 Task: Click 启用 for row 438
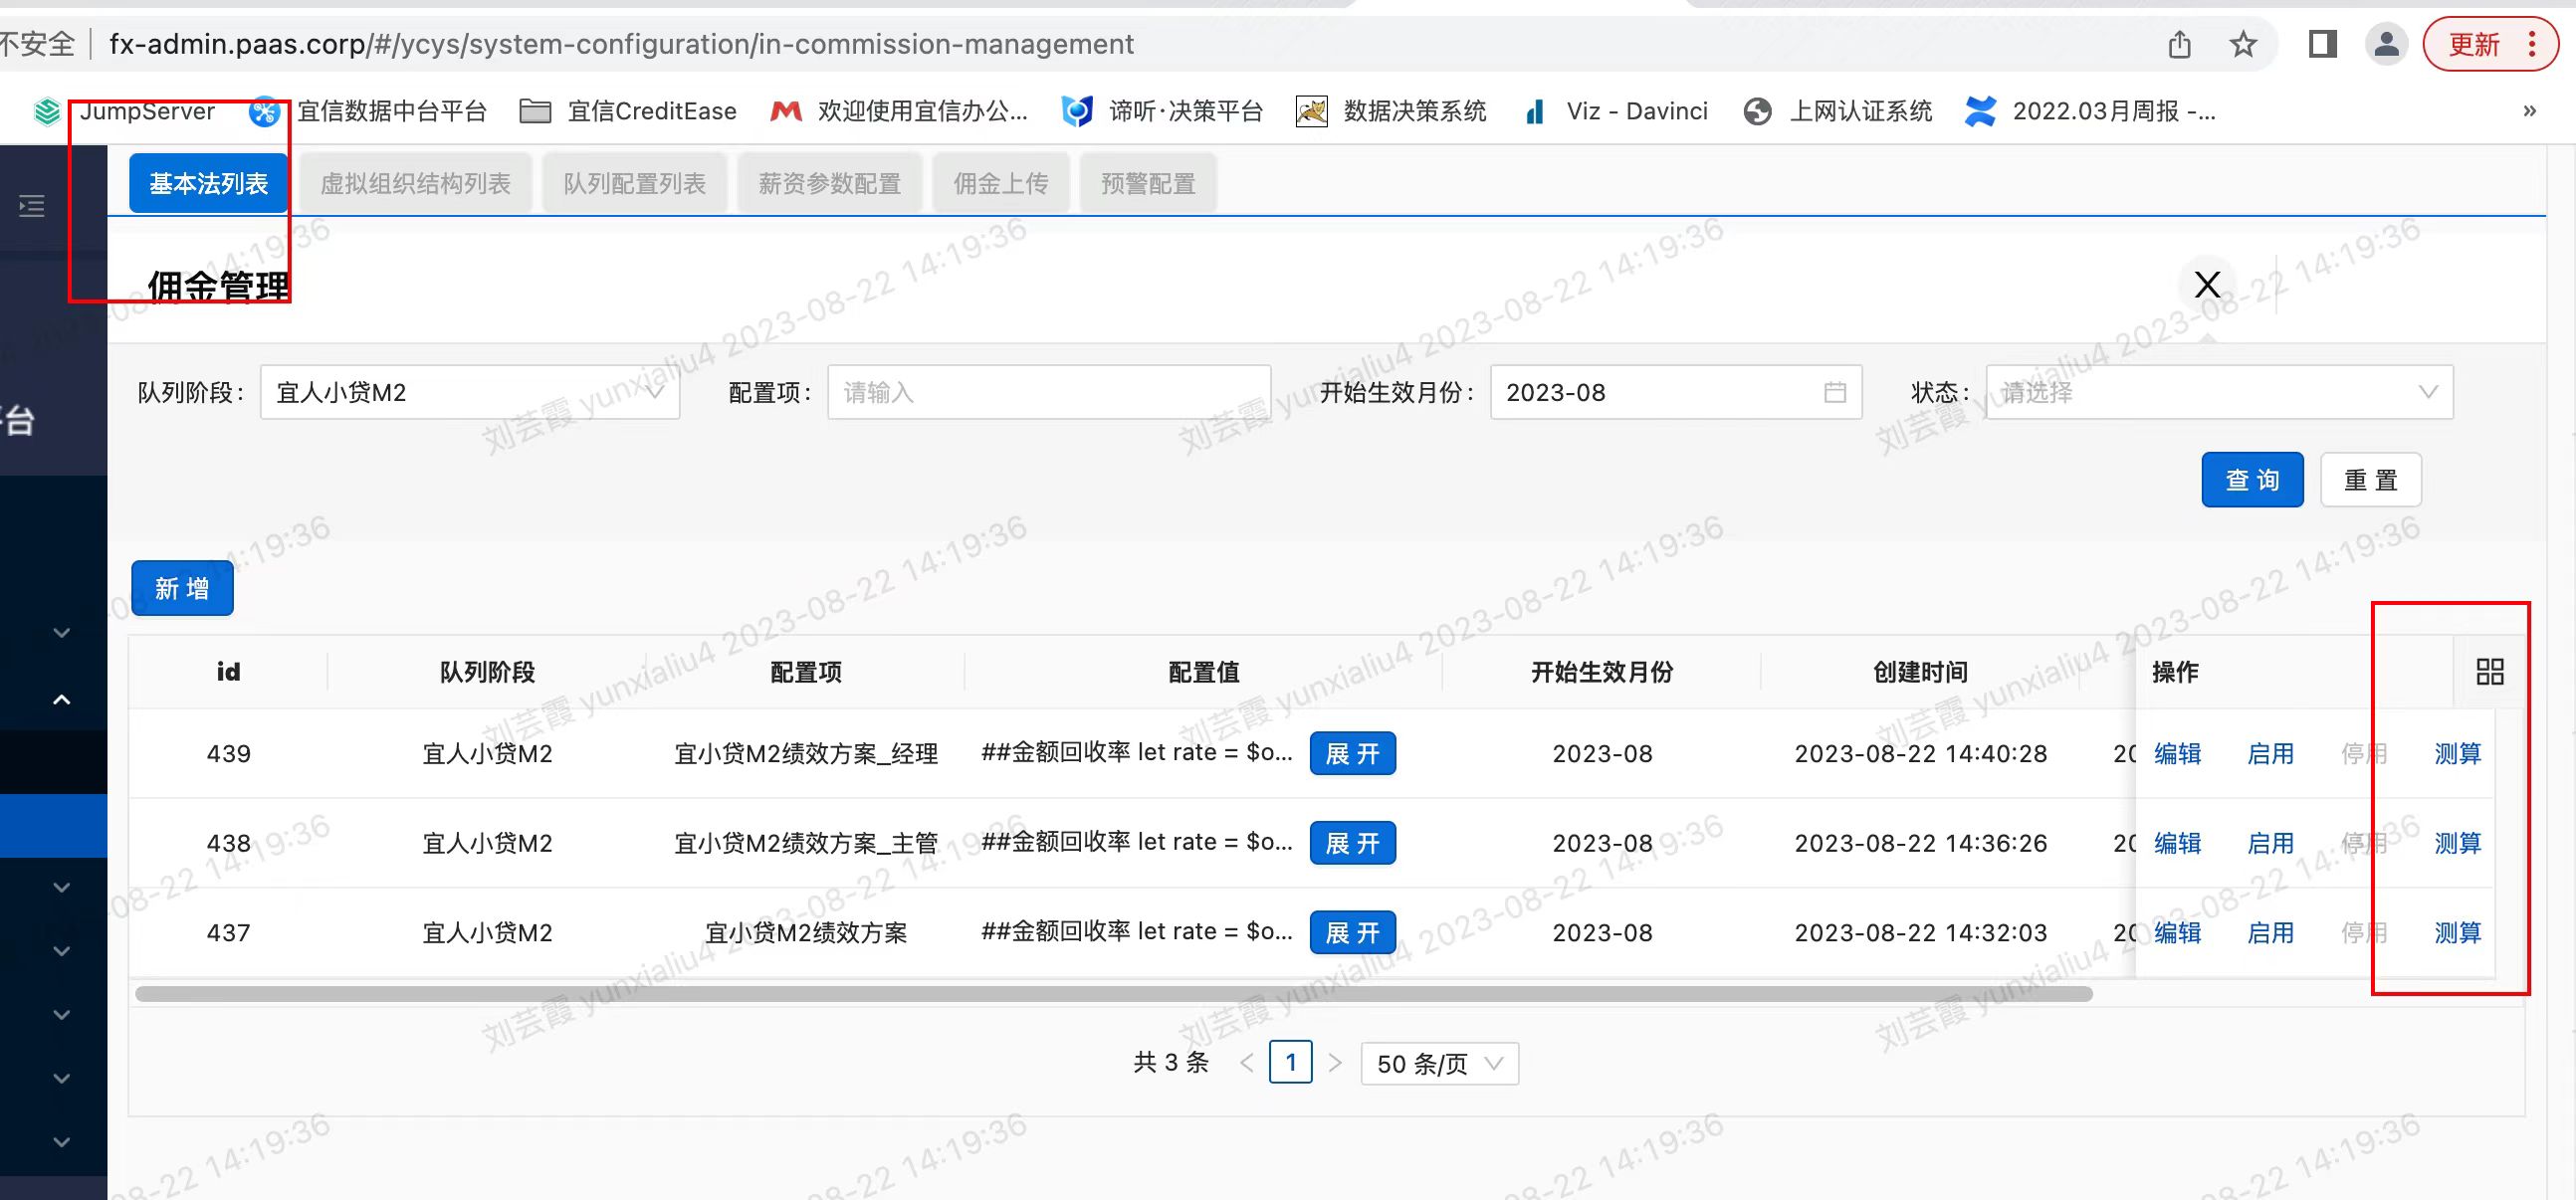(x=2270, y=843)
